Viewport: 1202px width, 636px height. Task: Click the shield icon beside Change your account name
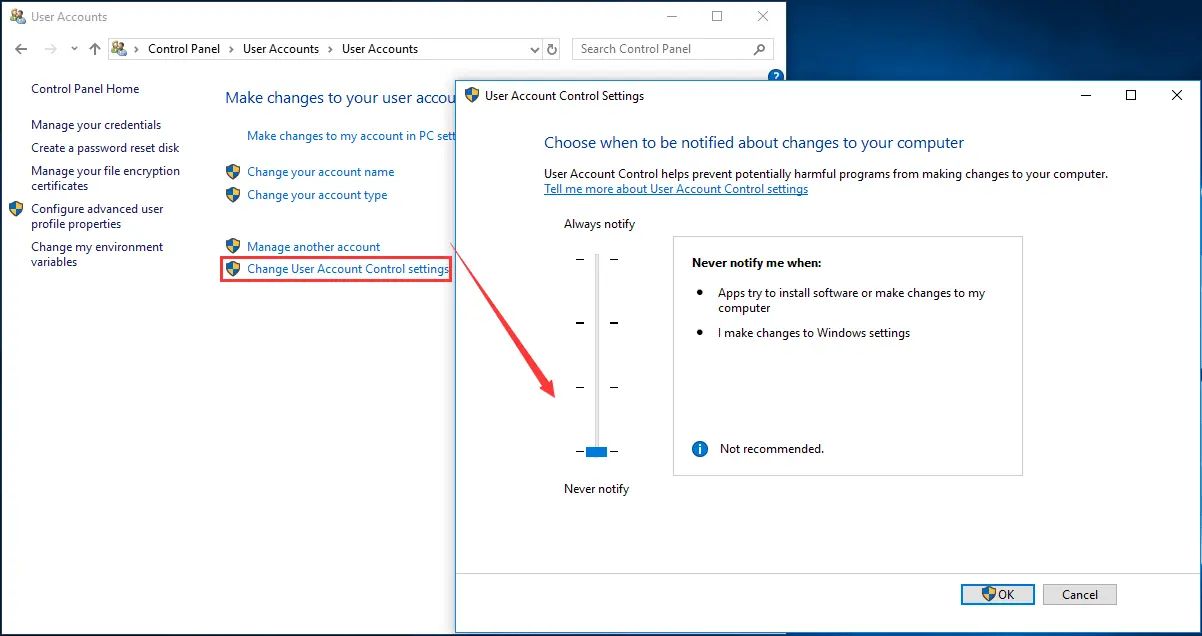tap(233, 171)
